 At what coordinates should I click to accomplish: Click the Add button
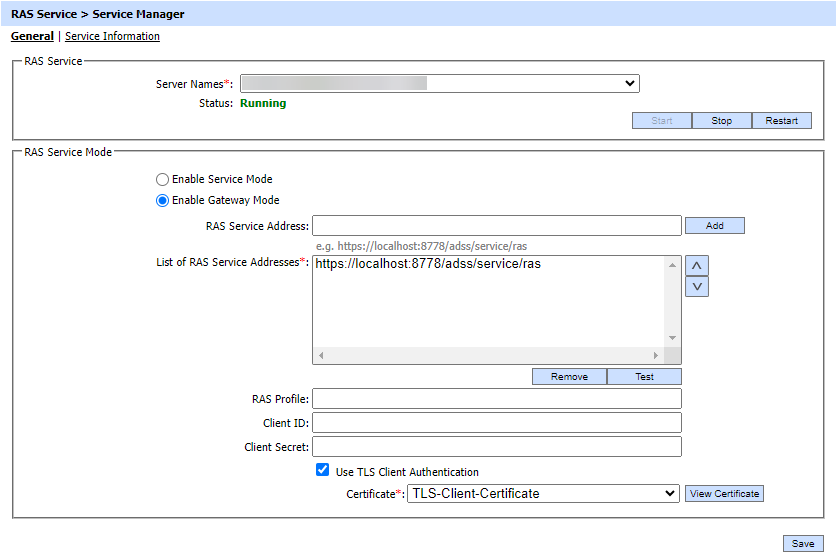(x=714, y=226)
